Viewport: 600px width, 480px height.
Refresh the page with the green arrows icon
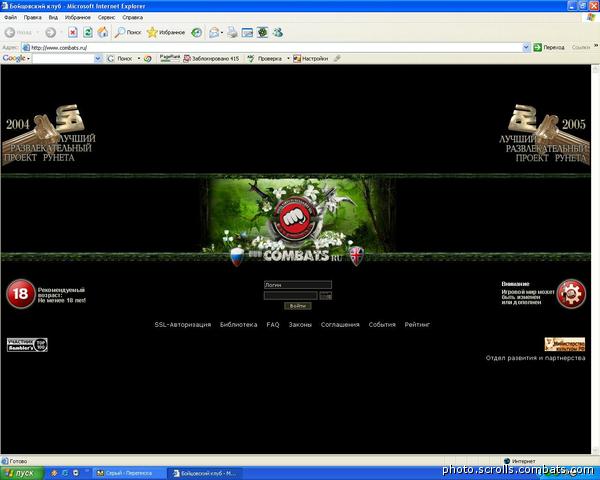click(x=88, y=33)
